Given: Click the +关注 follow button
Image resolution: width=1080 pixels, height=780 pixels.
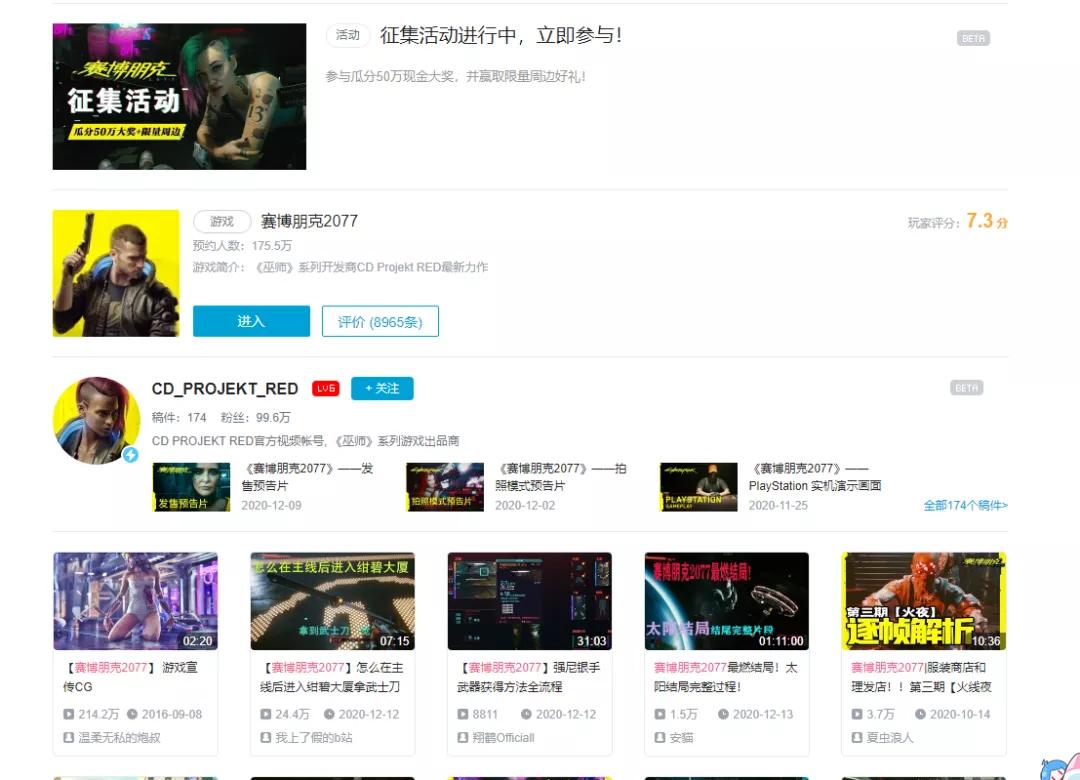Looking at the screenshot, I should pos(382,388).
